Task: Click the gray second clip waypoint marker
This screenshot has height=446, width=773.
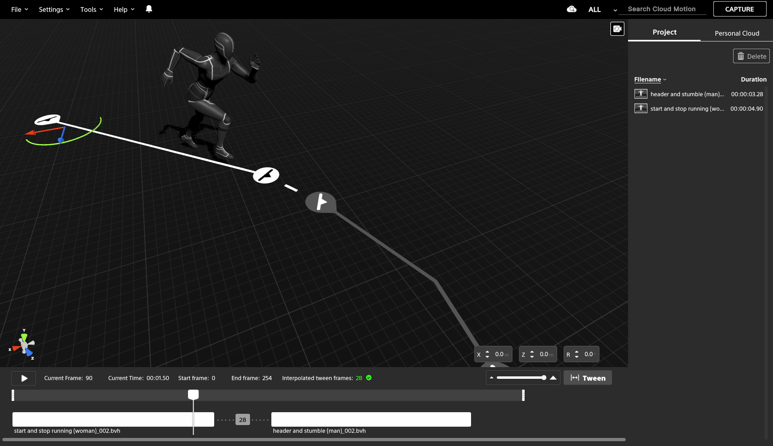Action: 321,202
